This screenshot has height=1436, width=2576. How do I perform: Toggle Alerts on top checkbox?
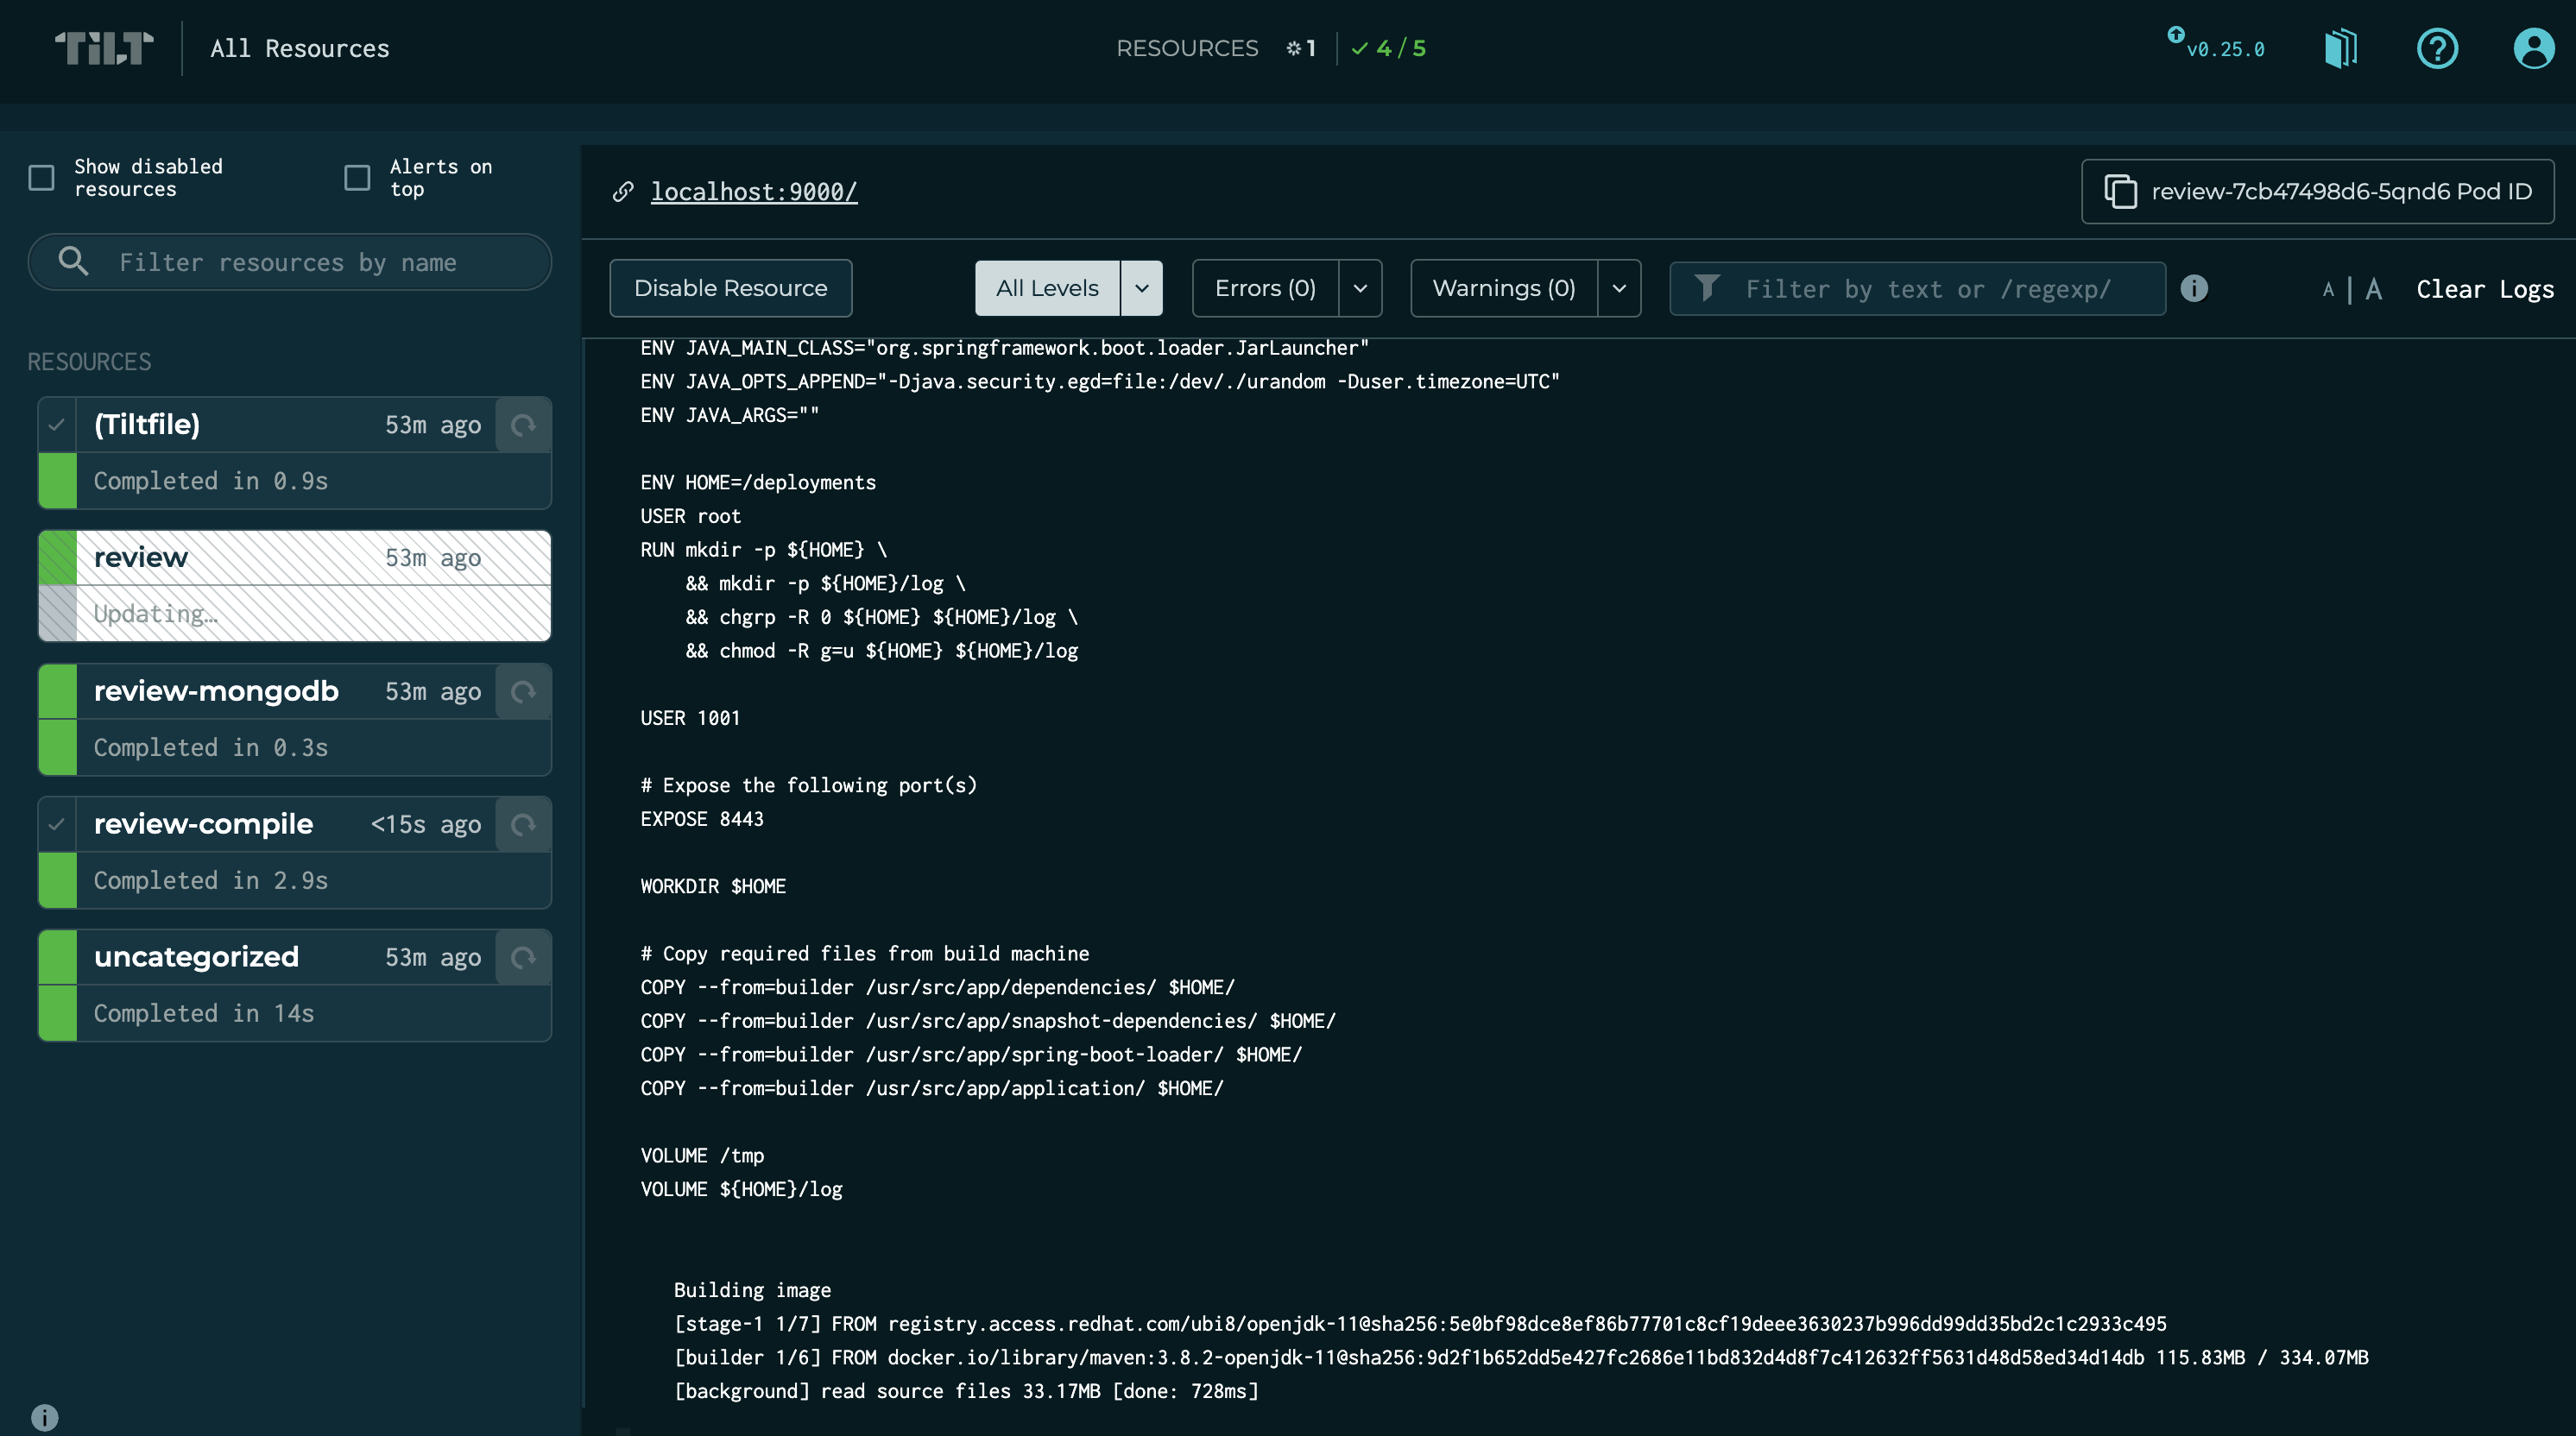pos(357,178)
